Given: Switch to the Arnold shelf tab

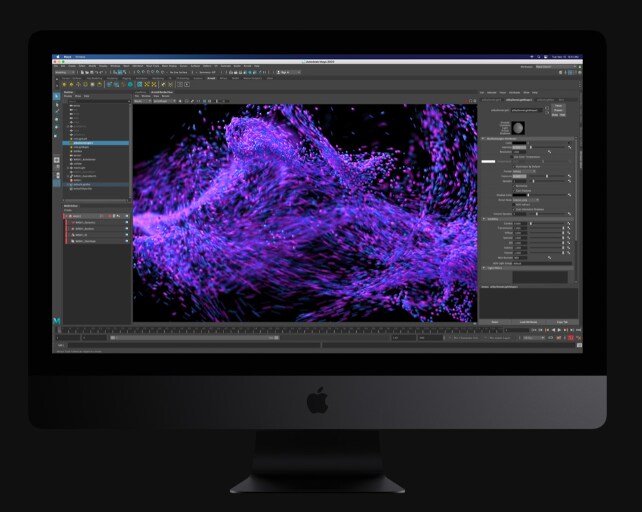Looking at the screenshot, I should (211, 78).
